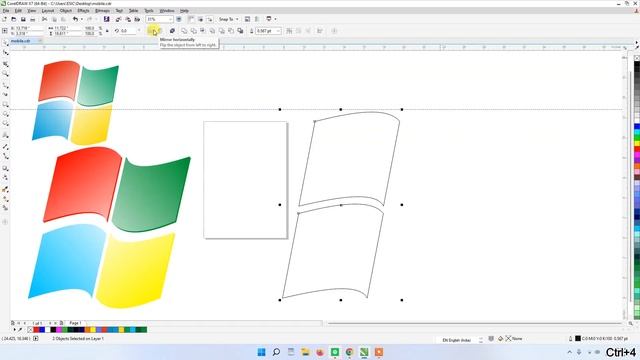
Task: Select the Interactive Fill tool
Action: coord(5,199)
